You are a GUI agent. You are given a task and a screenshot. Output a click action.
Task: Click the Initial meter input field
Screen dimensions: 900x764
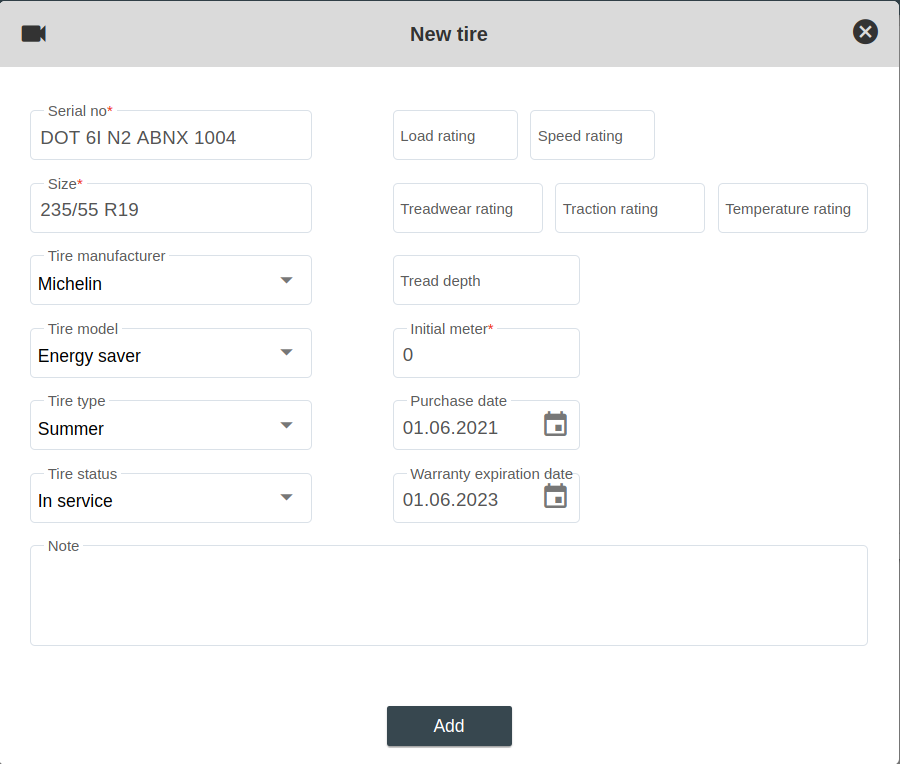coord(486,355)
